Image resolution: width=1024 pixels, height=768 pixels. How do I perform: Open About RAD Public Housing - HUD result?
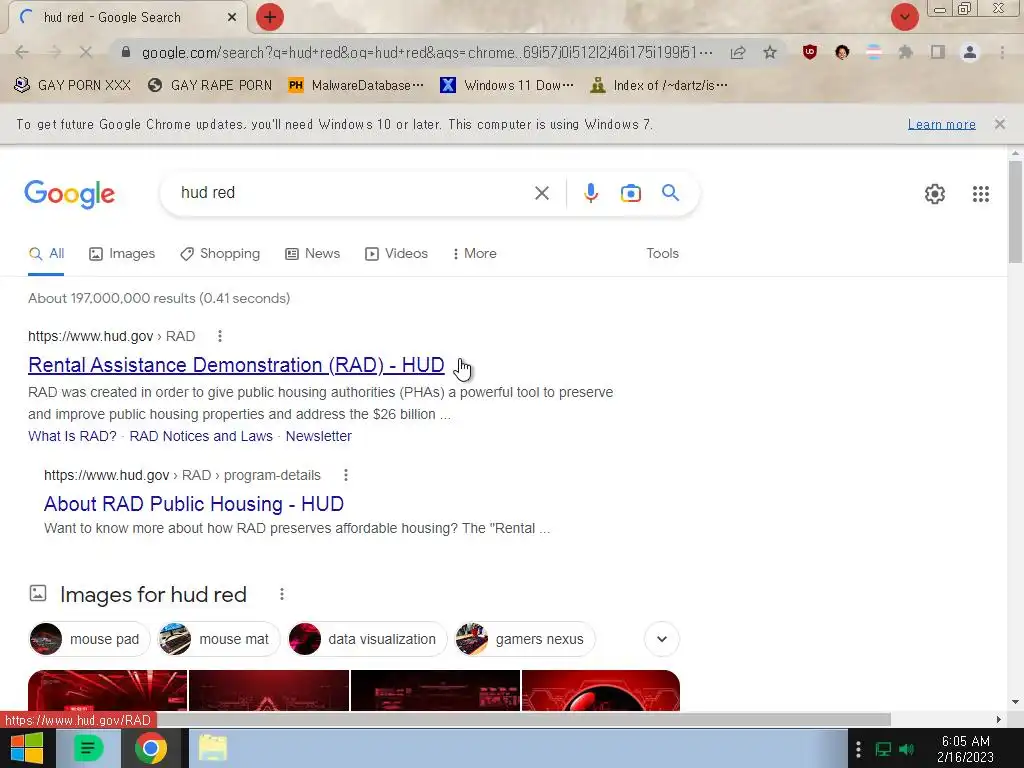(x=194, y=504)
